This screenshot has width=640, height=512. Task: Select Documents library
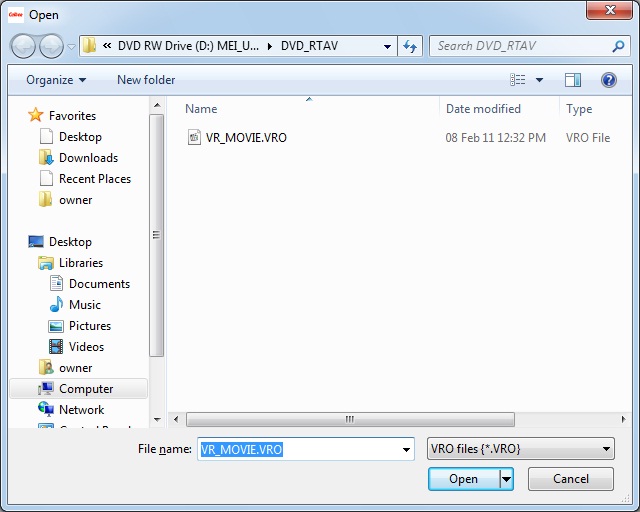[x=99, y=284]
